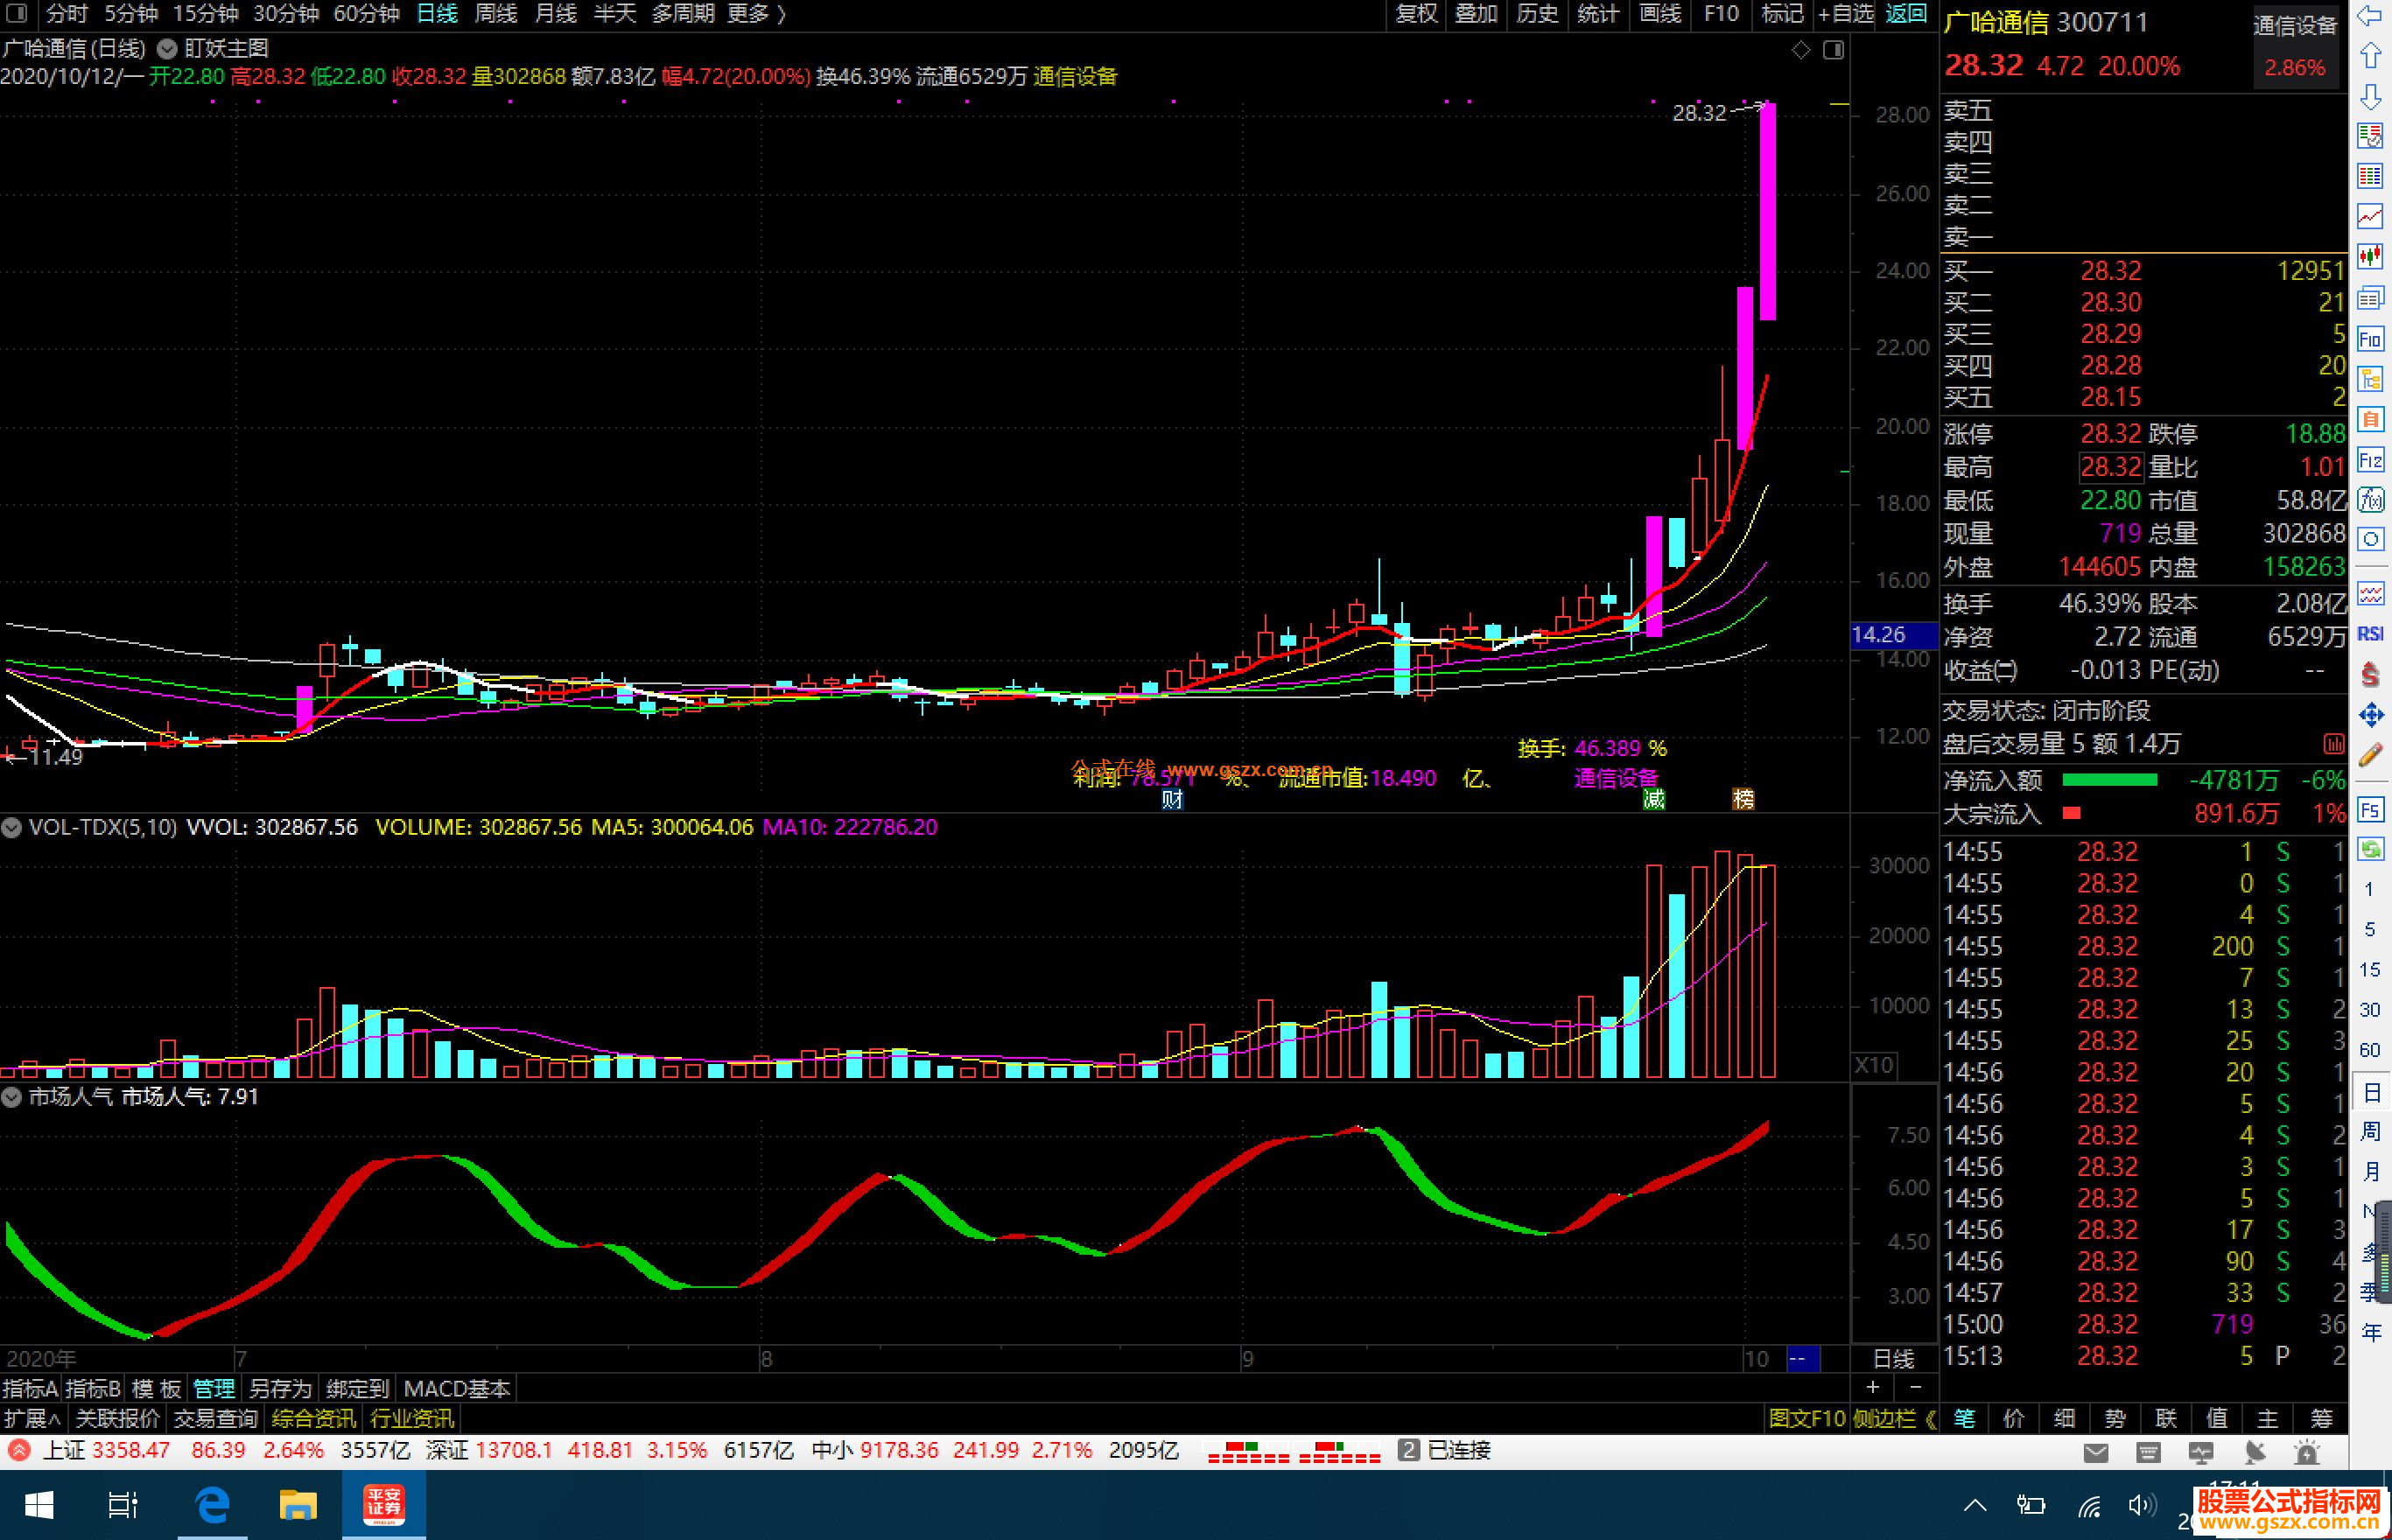Open 图文F10 link
The height and width of the screenshot is (1540, 2392).
tap(1807, 1419)
